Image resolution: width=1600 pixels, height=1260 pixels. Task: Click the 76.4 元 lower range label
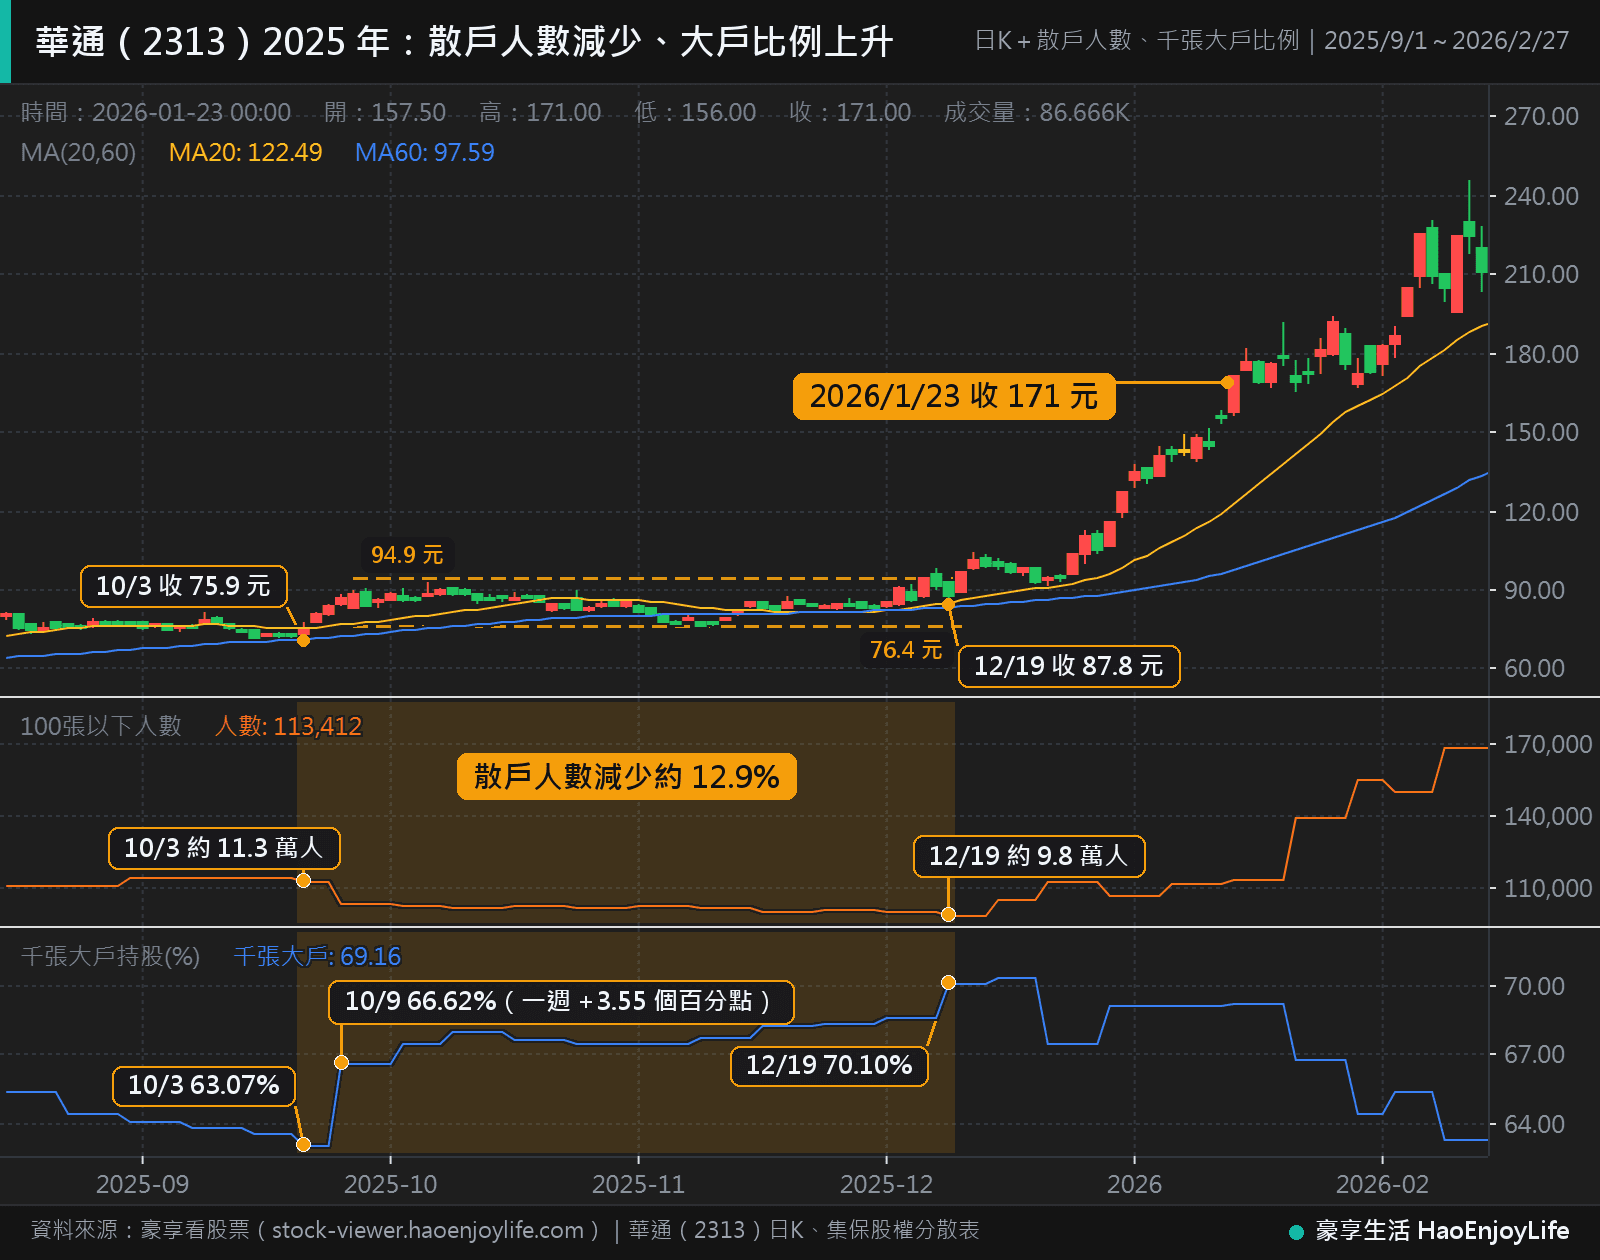tap(906, 650)
